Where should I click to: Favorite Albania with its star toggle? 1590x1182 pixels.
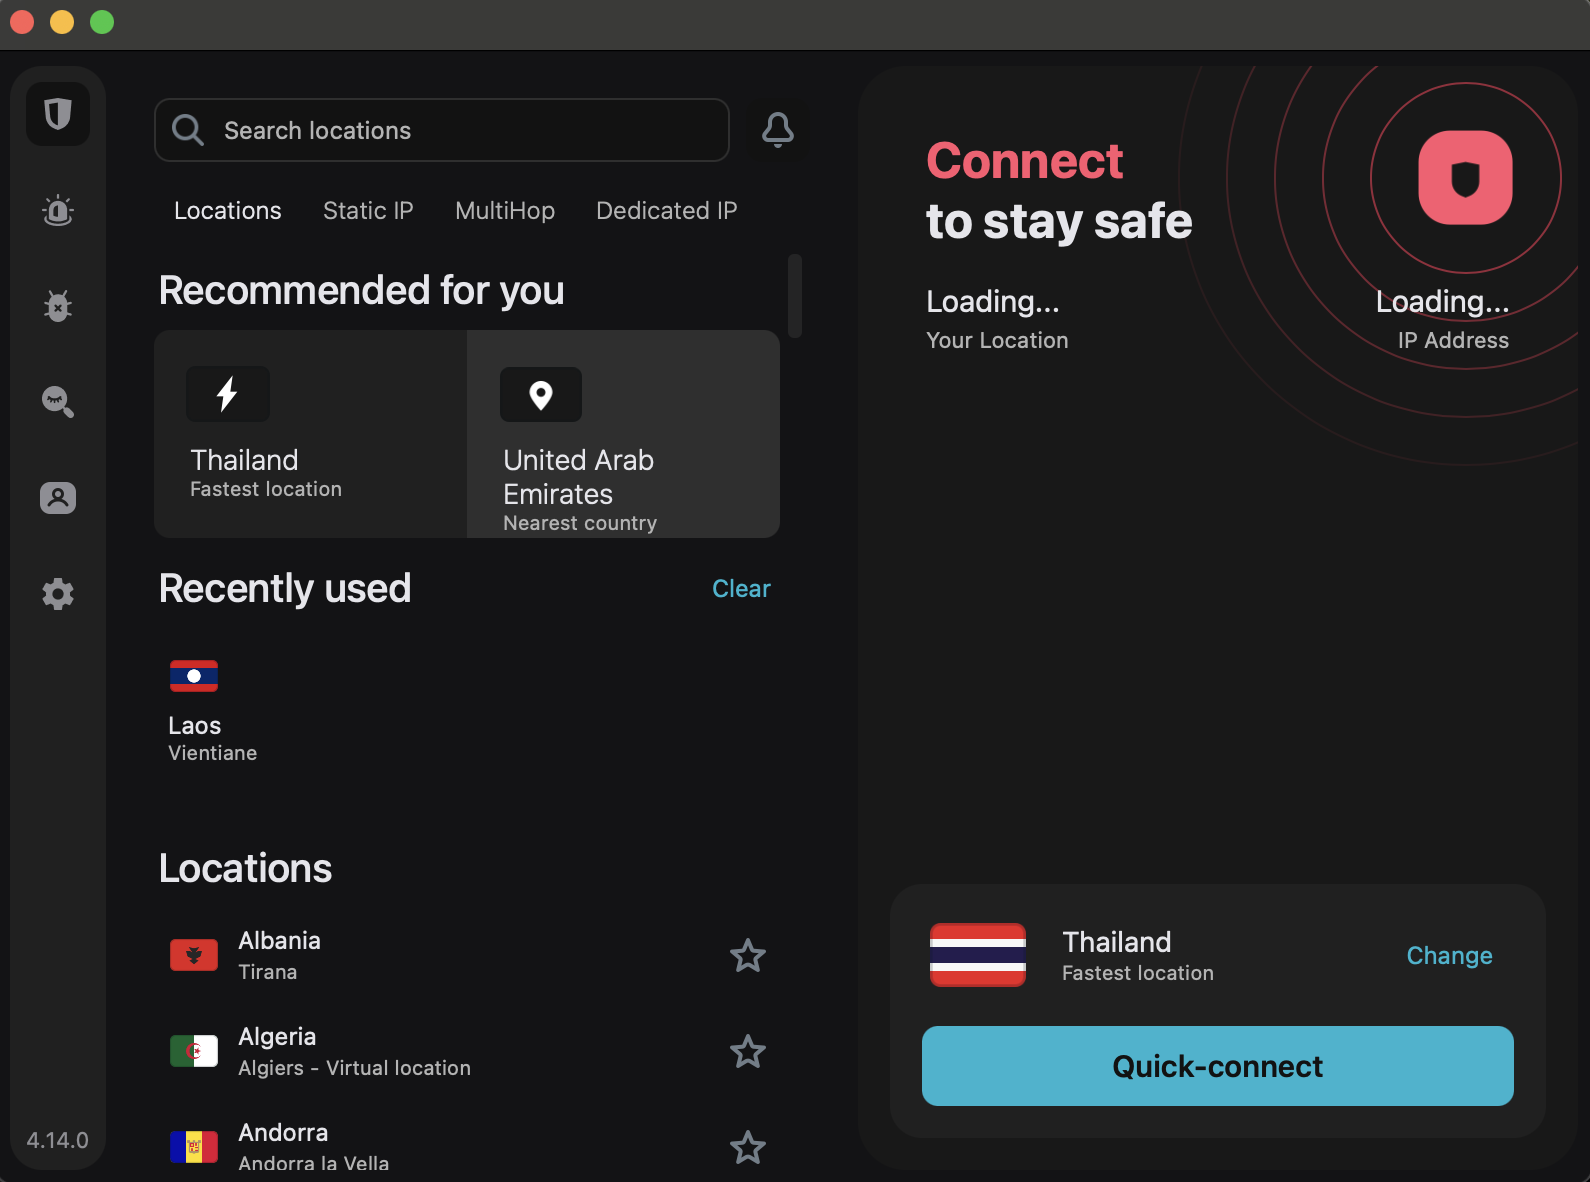pyautogui.click(x=747, y=956)
